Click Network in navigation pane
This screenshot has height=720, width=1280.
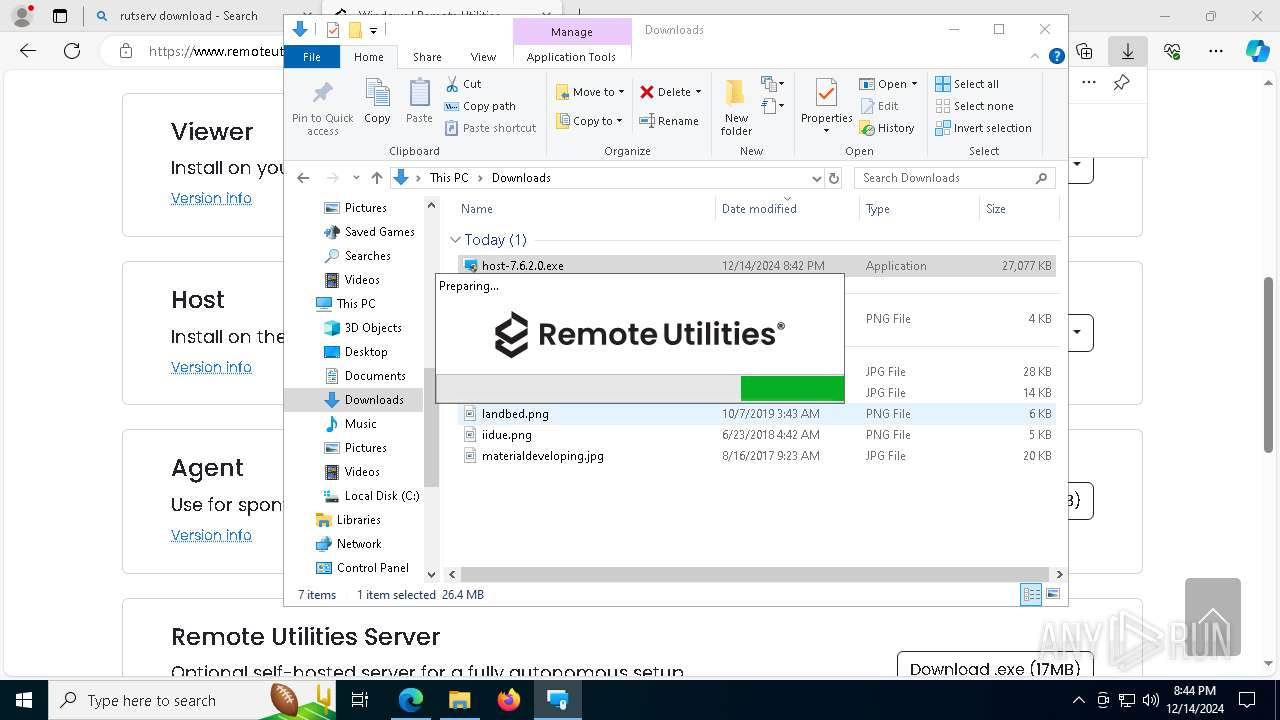point(348,544)
